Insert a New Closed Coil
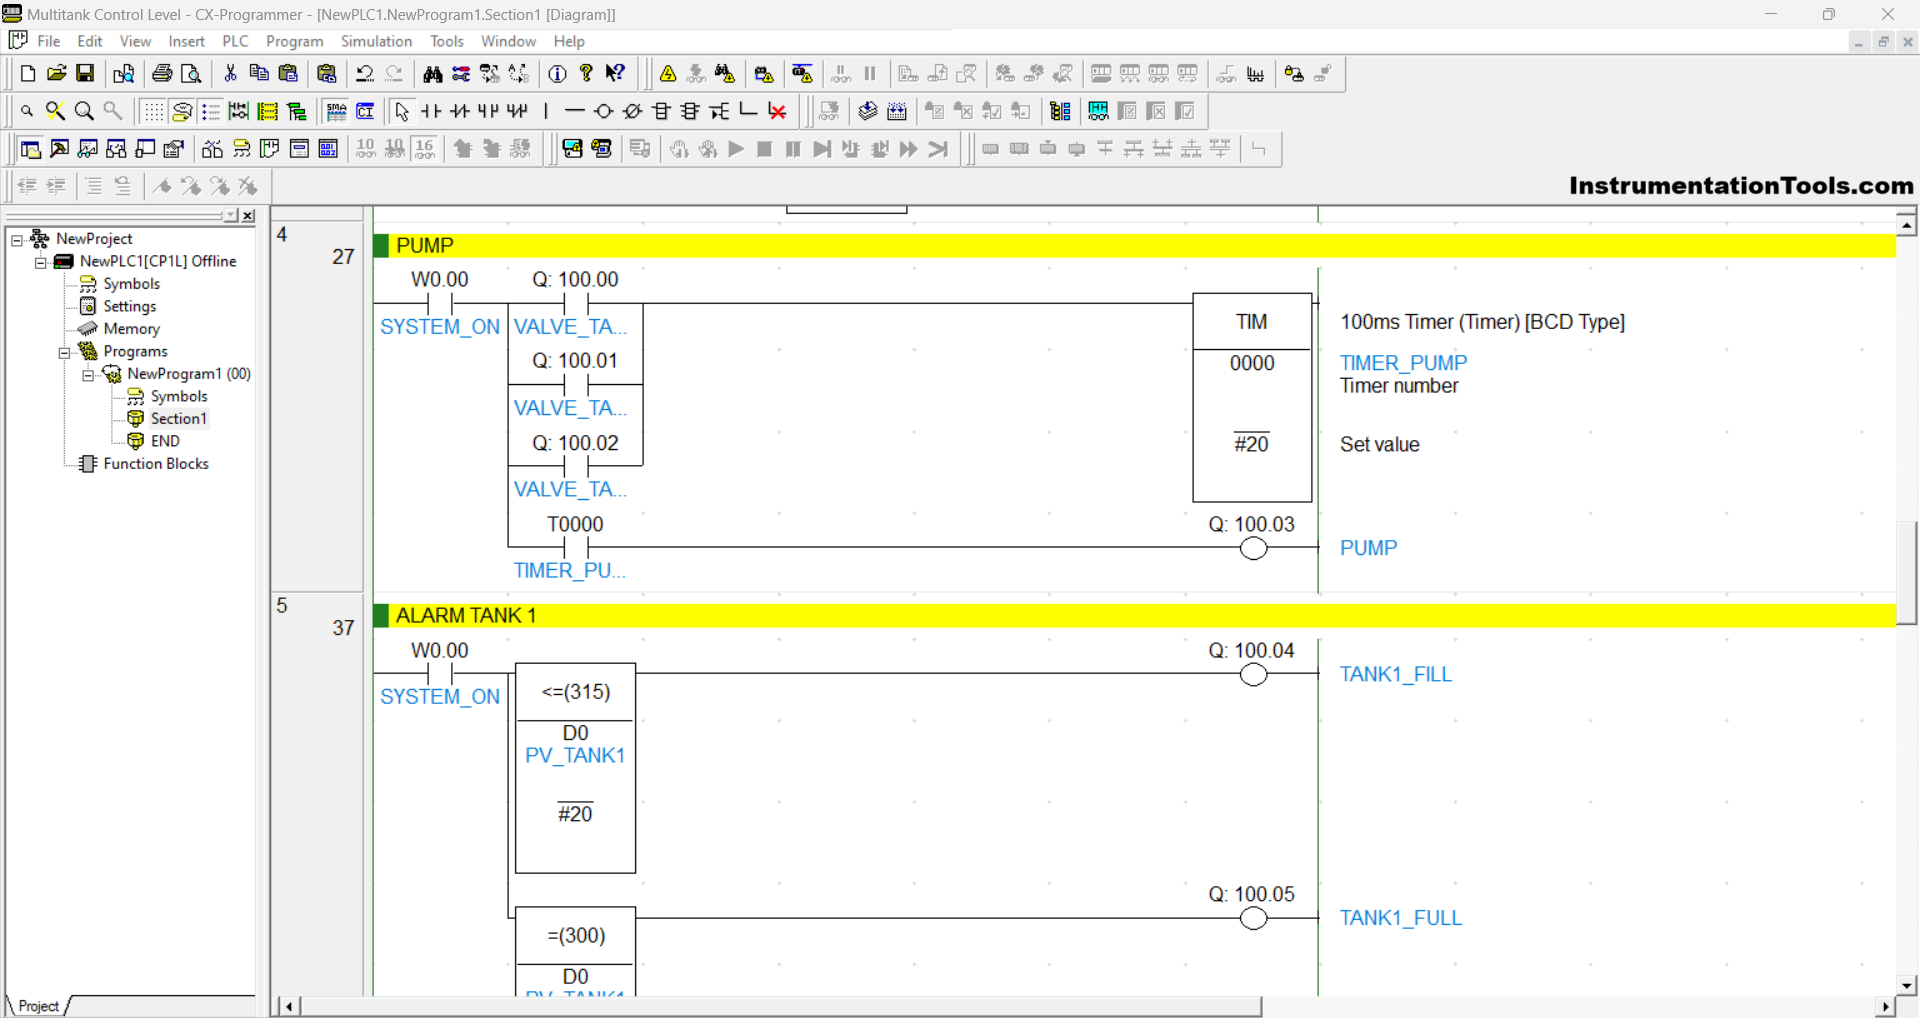 click(x=632, y=111)
